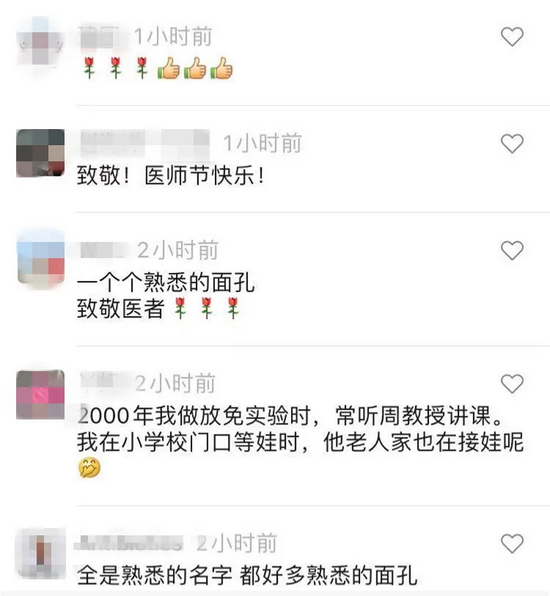The image size is (550, 596).
Task: Tap heart on '一个个熟悉的面孔' comment
Action: pos(512,250)
